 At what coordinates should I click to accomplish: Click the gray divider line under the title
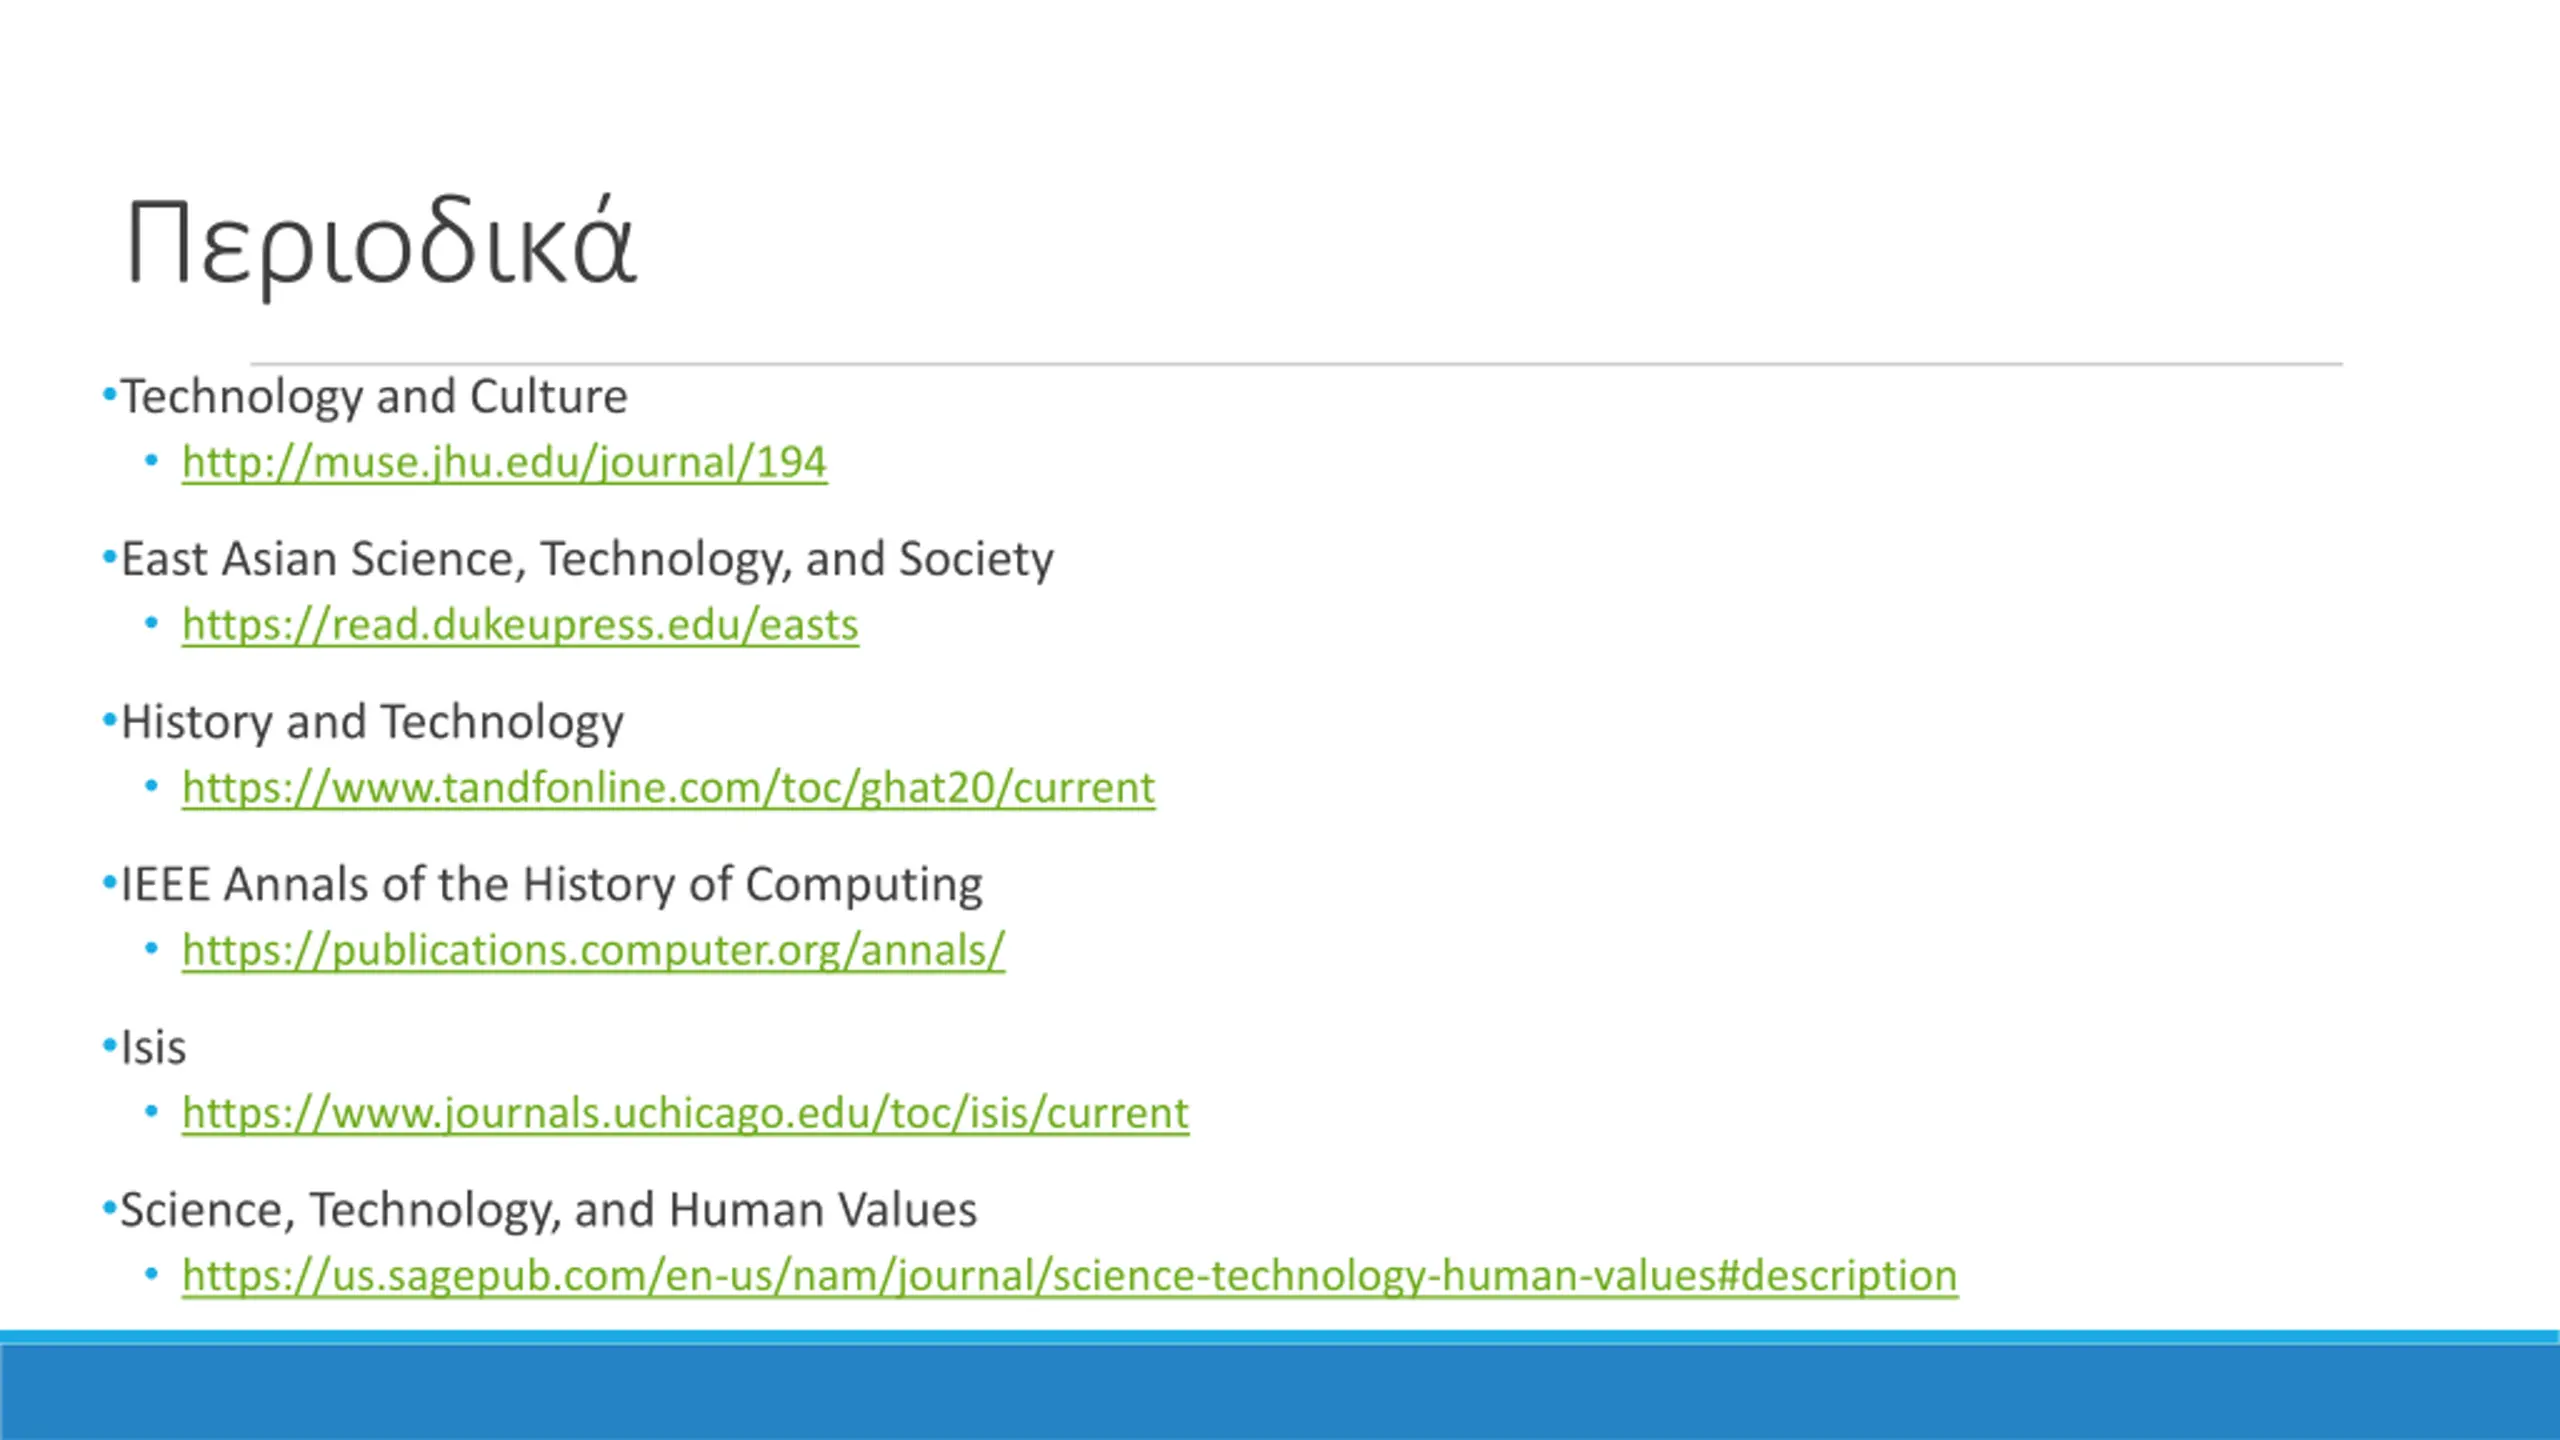coord(1296,364)
